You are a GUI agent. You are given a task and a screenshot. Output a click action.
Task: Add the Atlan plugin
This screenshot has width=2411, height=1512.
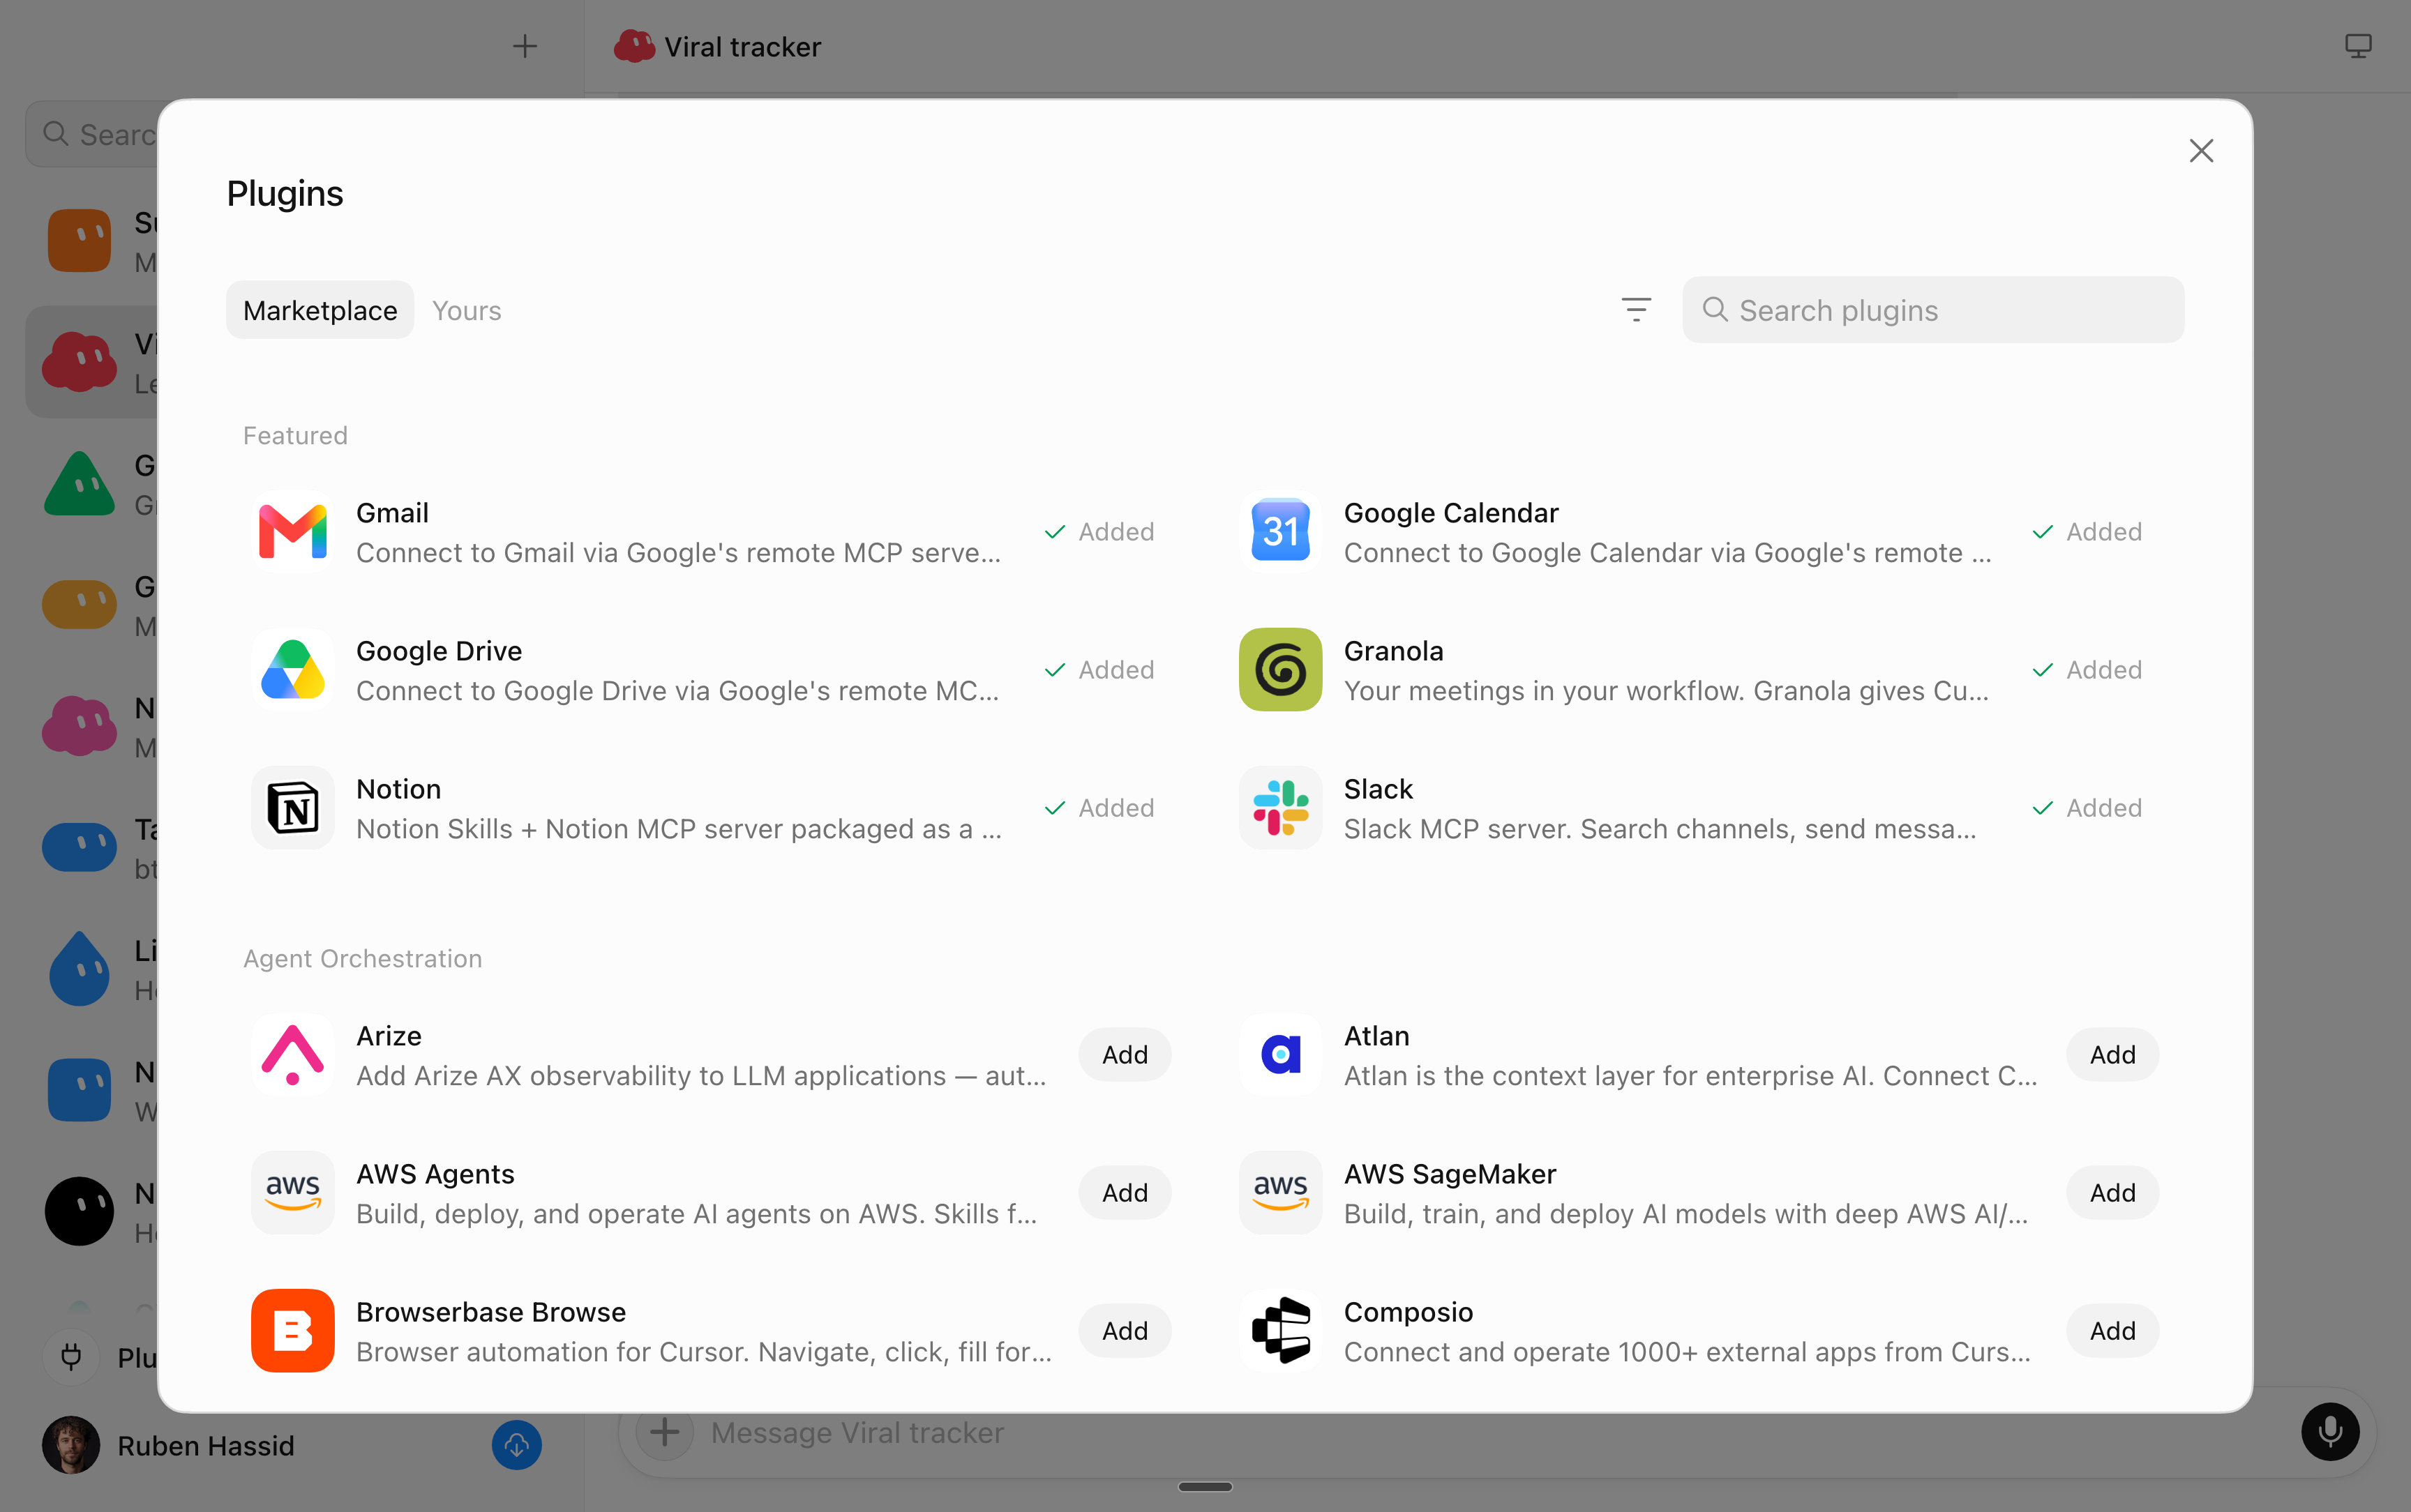2112,1054
